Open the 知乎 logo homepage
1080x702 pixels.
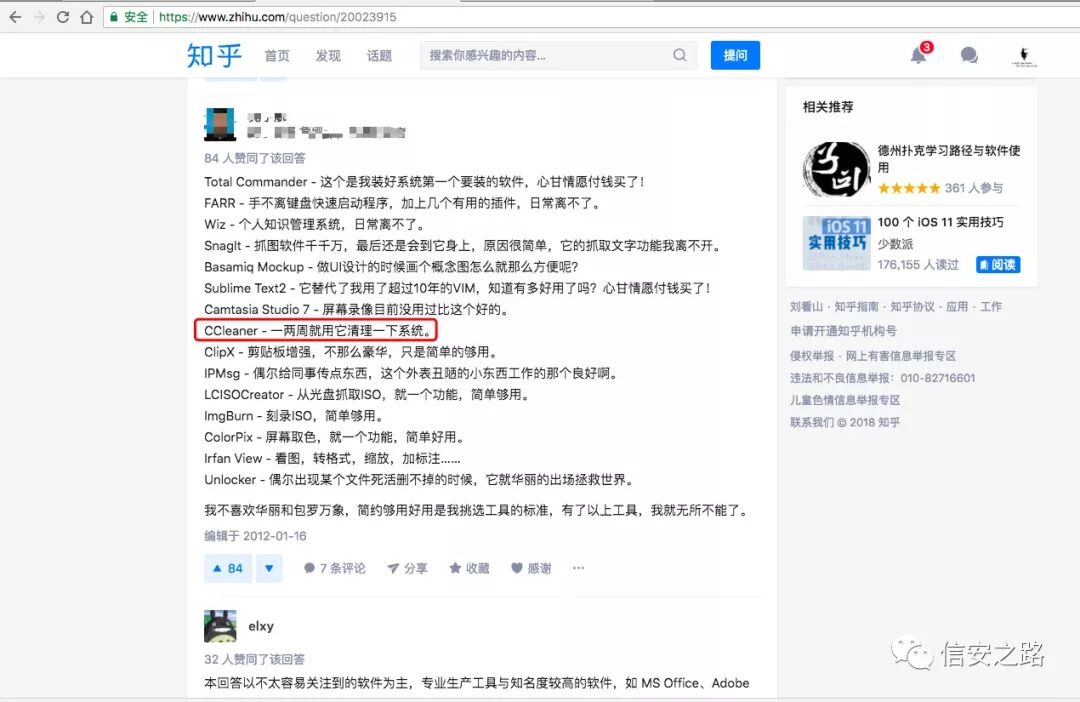click(x=214, y=55)
